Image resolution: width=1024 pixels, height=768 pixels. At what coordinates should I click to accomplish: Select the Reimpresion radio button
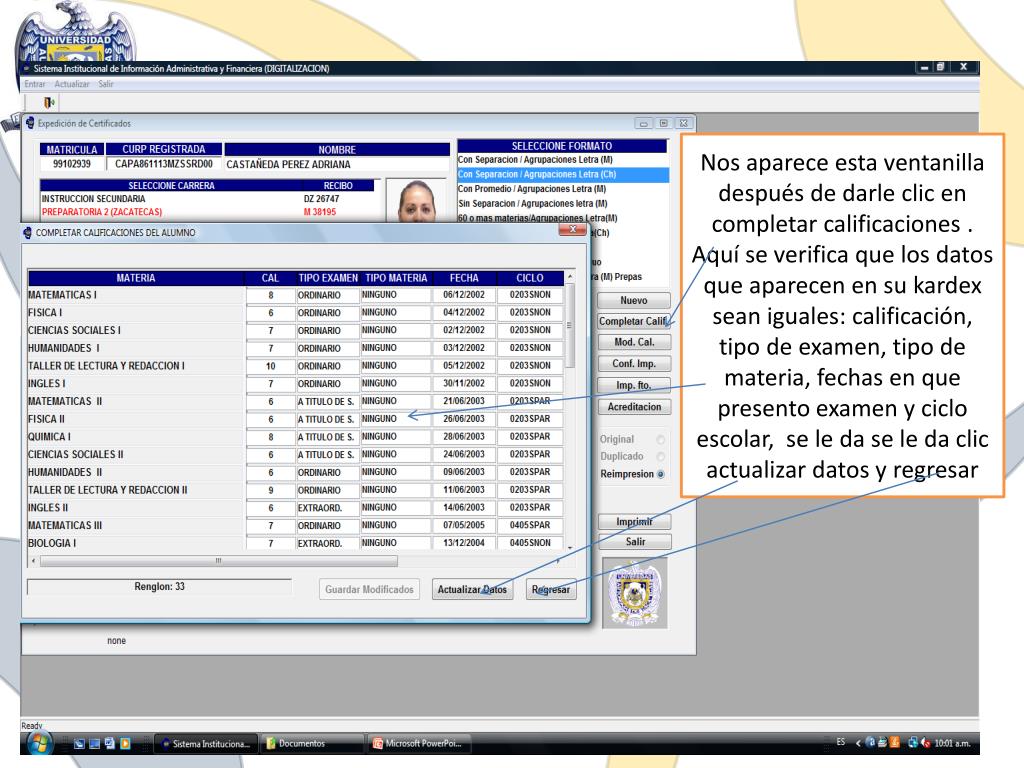click(660, 474)
